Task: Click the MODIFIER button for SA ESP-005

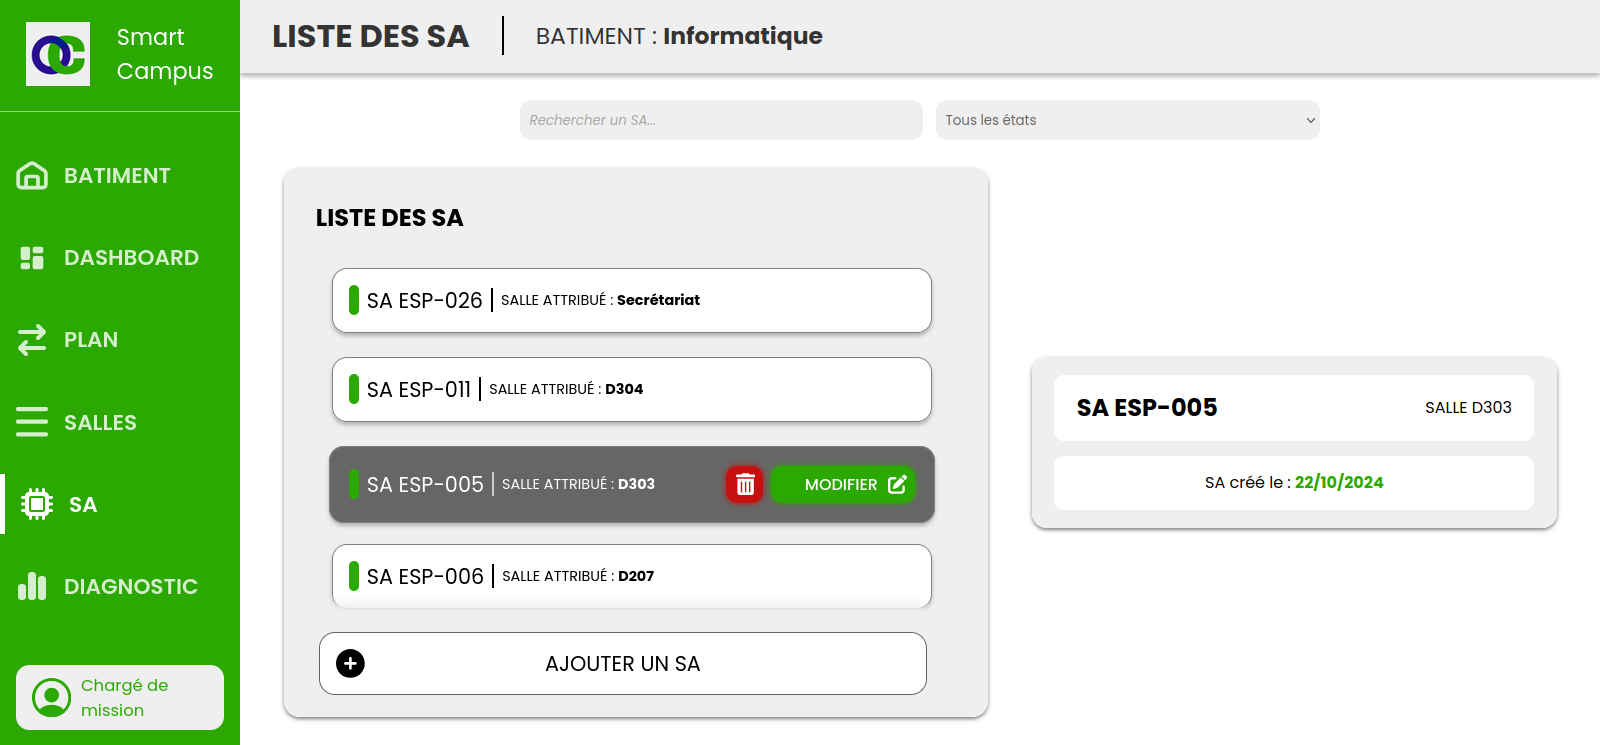Action: tap(843, 485)
